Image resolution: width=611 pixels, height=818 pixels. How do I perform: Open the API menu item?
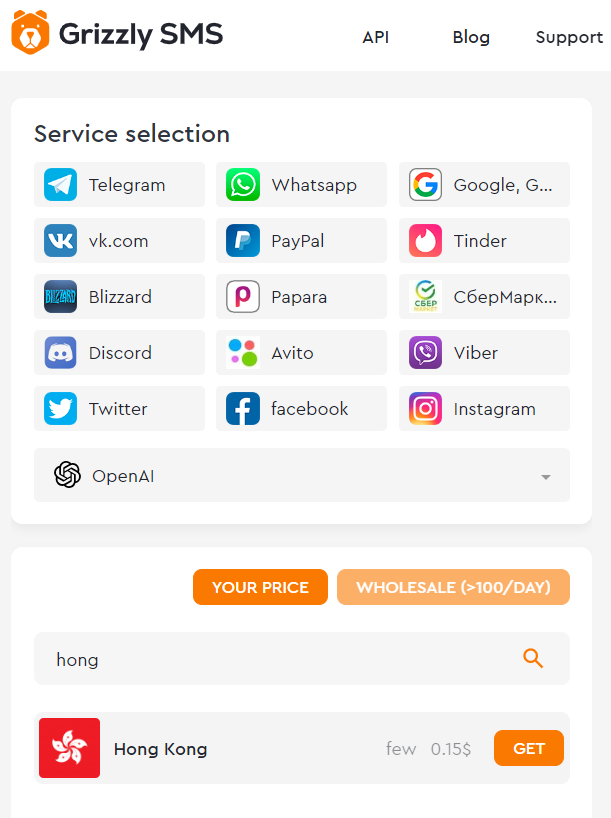[x=376, y=37]
